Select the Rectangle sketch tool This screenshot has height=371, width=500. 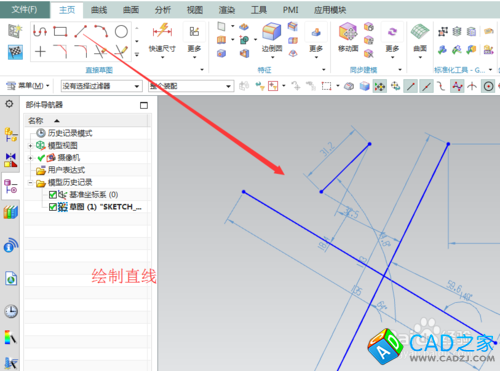click(60, 32)
